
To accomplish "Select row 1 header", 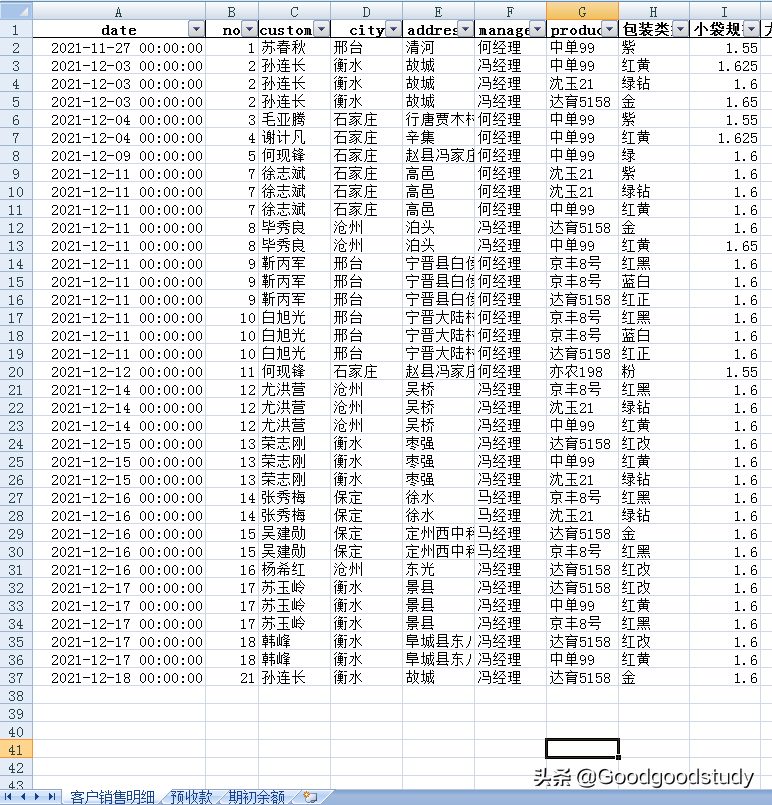I will coord(16,30).
